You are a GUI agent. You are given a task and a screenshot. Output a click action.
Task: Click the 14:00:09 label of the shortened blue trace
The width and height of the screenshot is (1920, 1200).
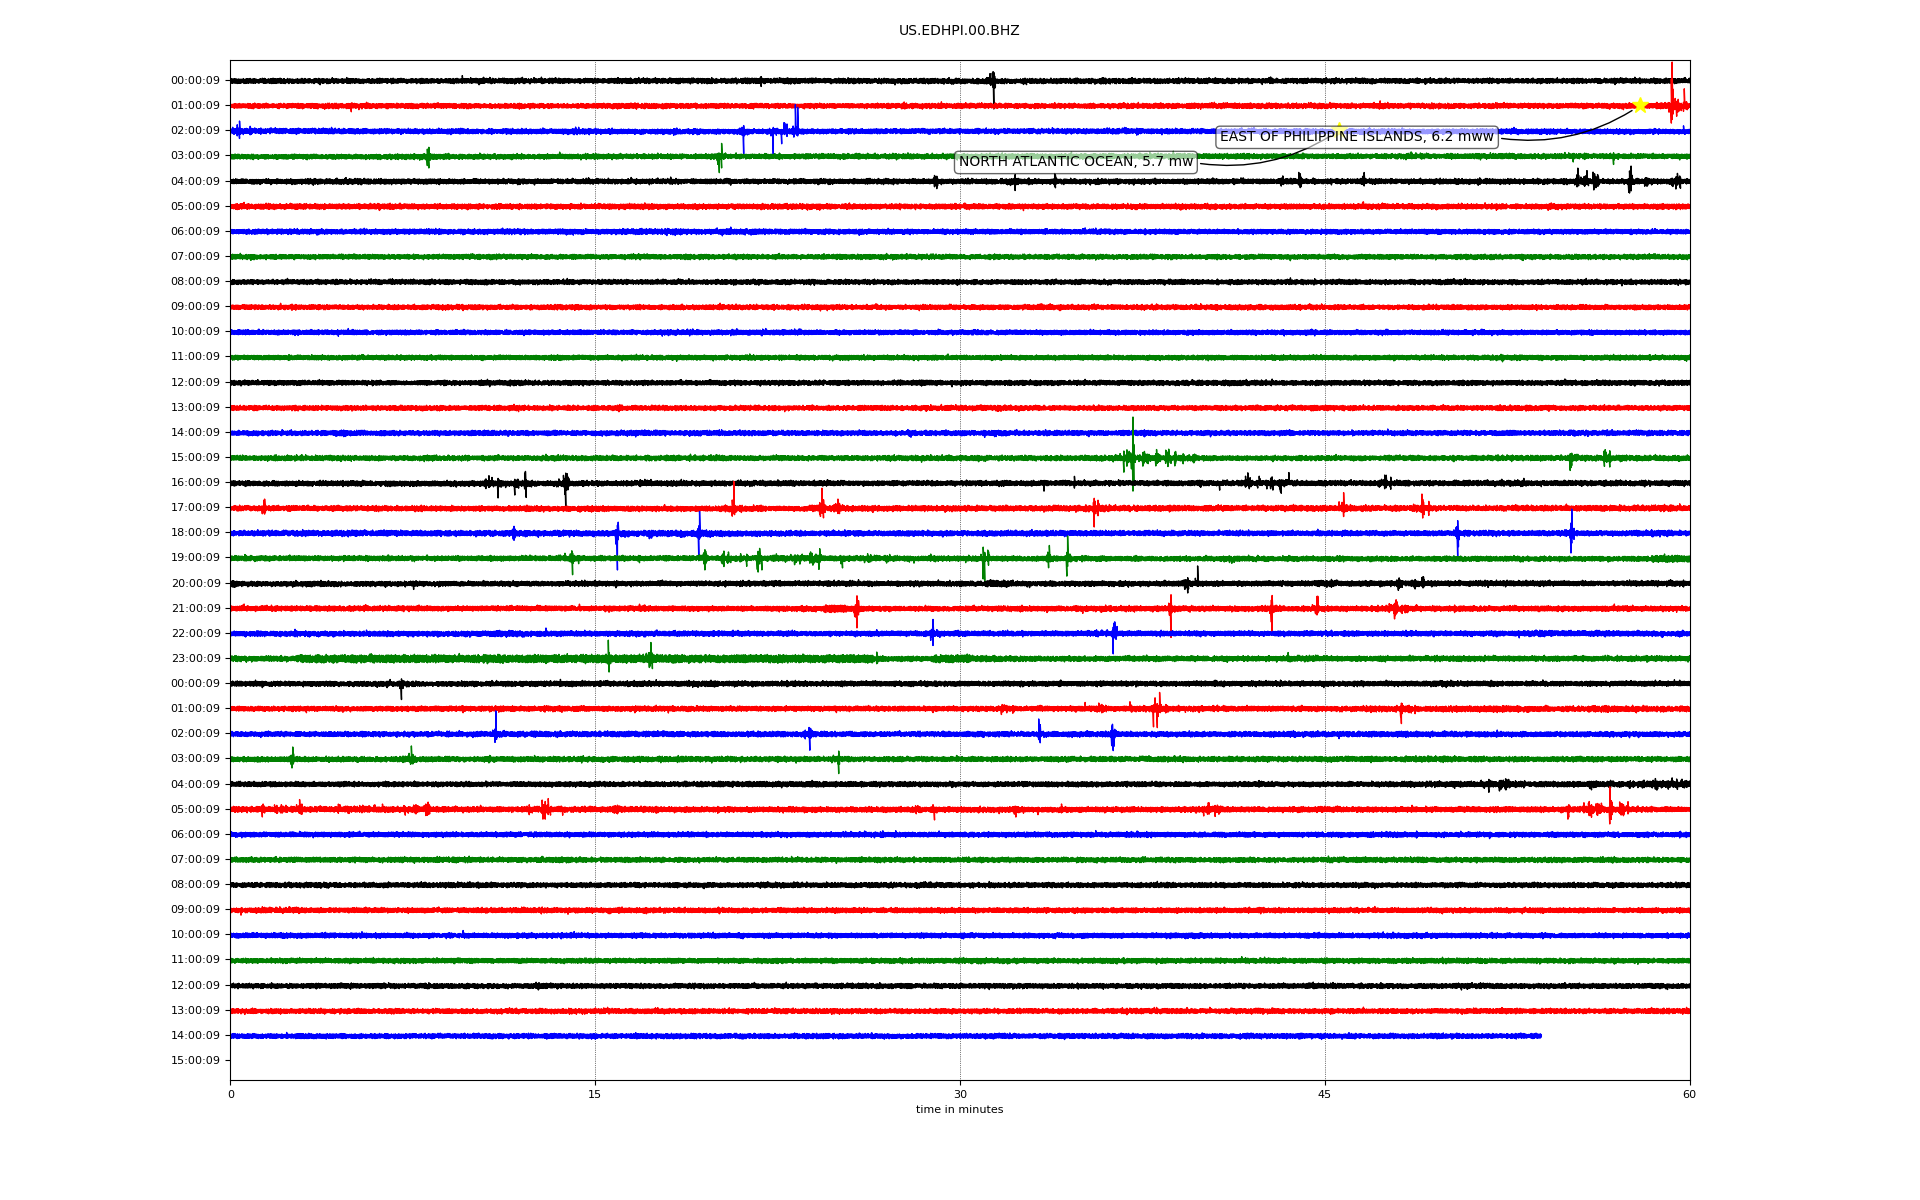point(195,1036)
